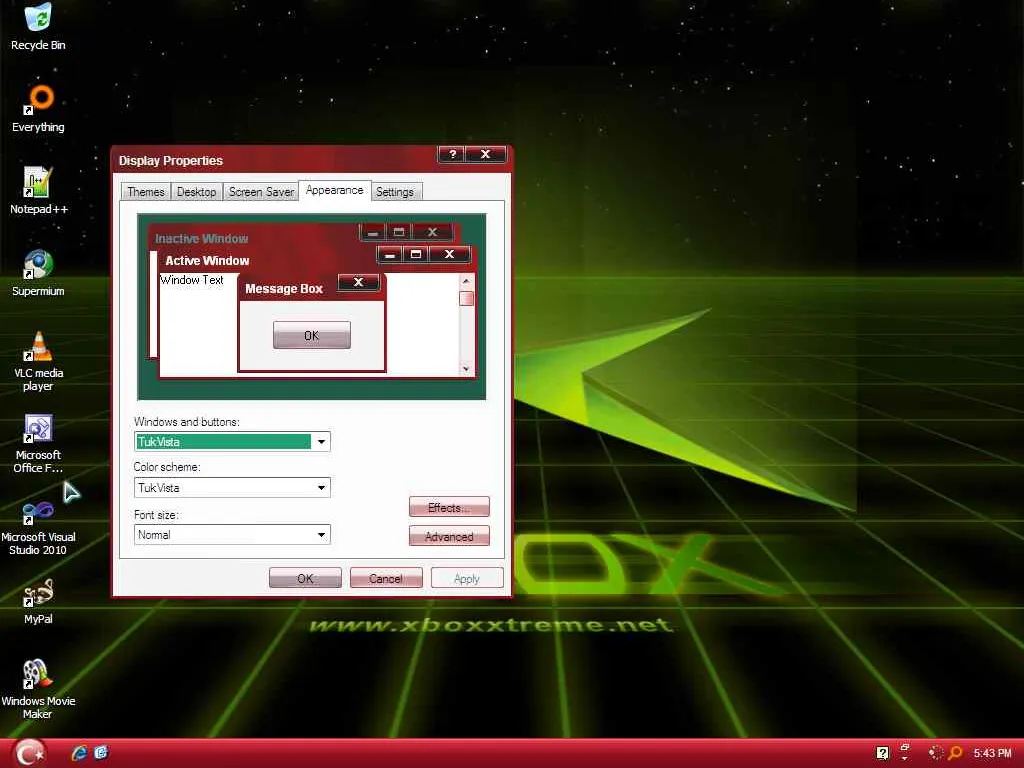Switch to the Settings tab

click(x=395, y=192)
